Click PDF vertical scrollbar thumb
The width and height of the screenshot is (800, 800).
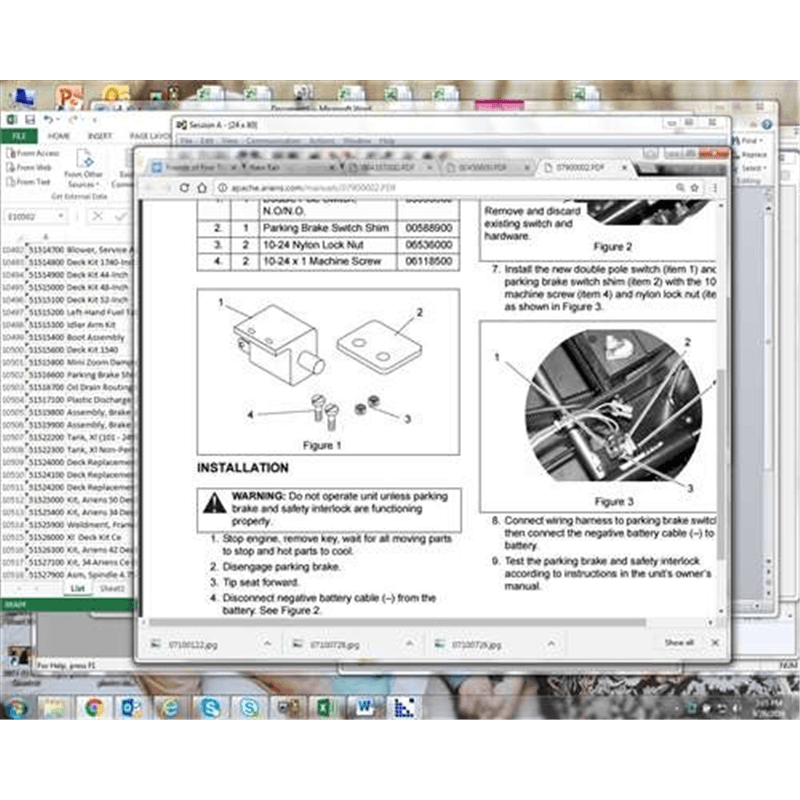click(721, 464)
